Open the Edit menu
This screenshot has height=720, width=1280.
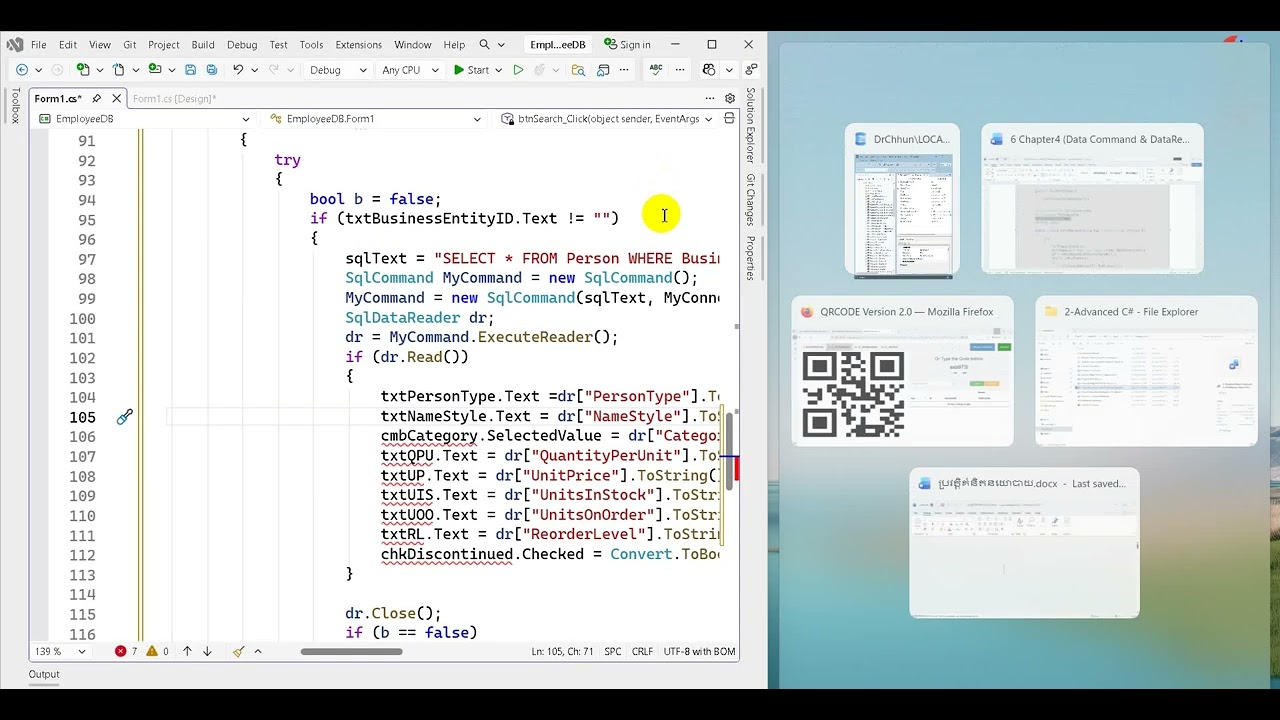[x=68, y=45]
